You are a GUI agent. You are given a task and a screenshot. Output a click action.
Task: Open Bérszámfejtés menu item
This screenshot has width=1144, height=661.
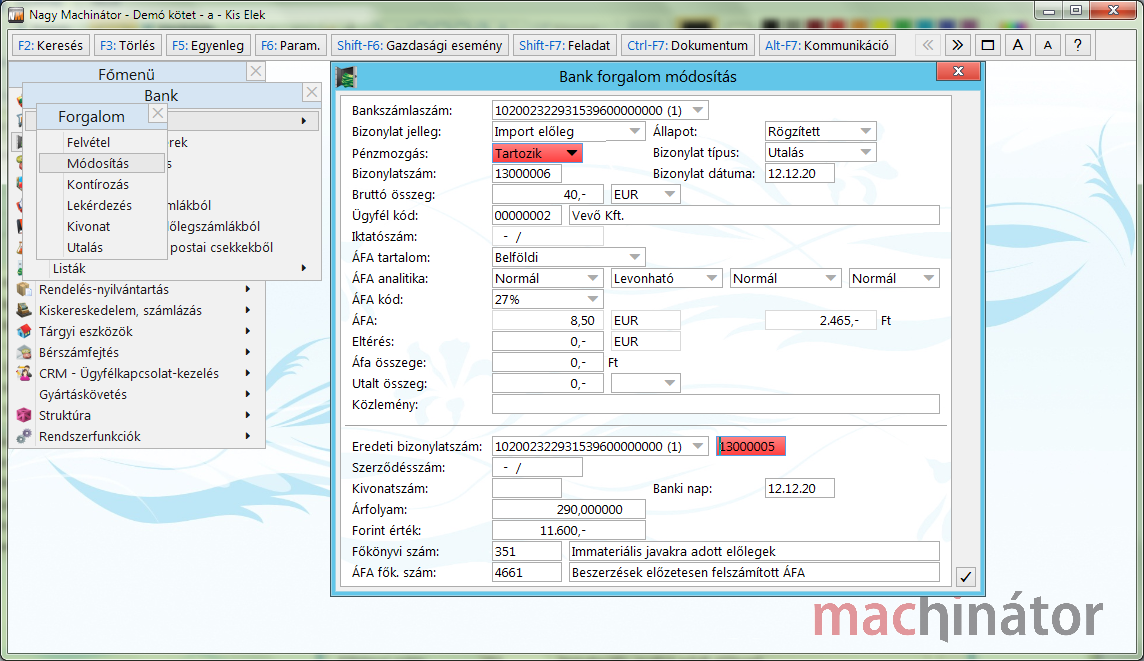coord(136,353)
